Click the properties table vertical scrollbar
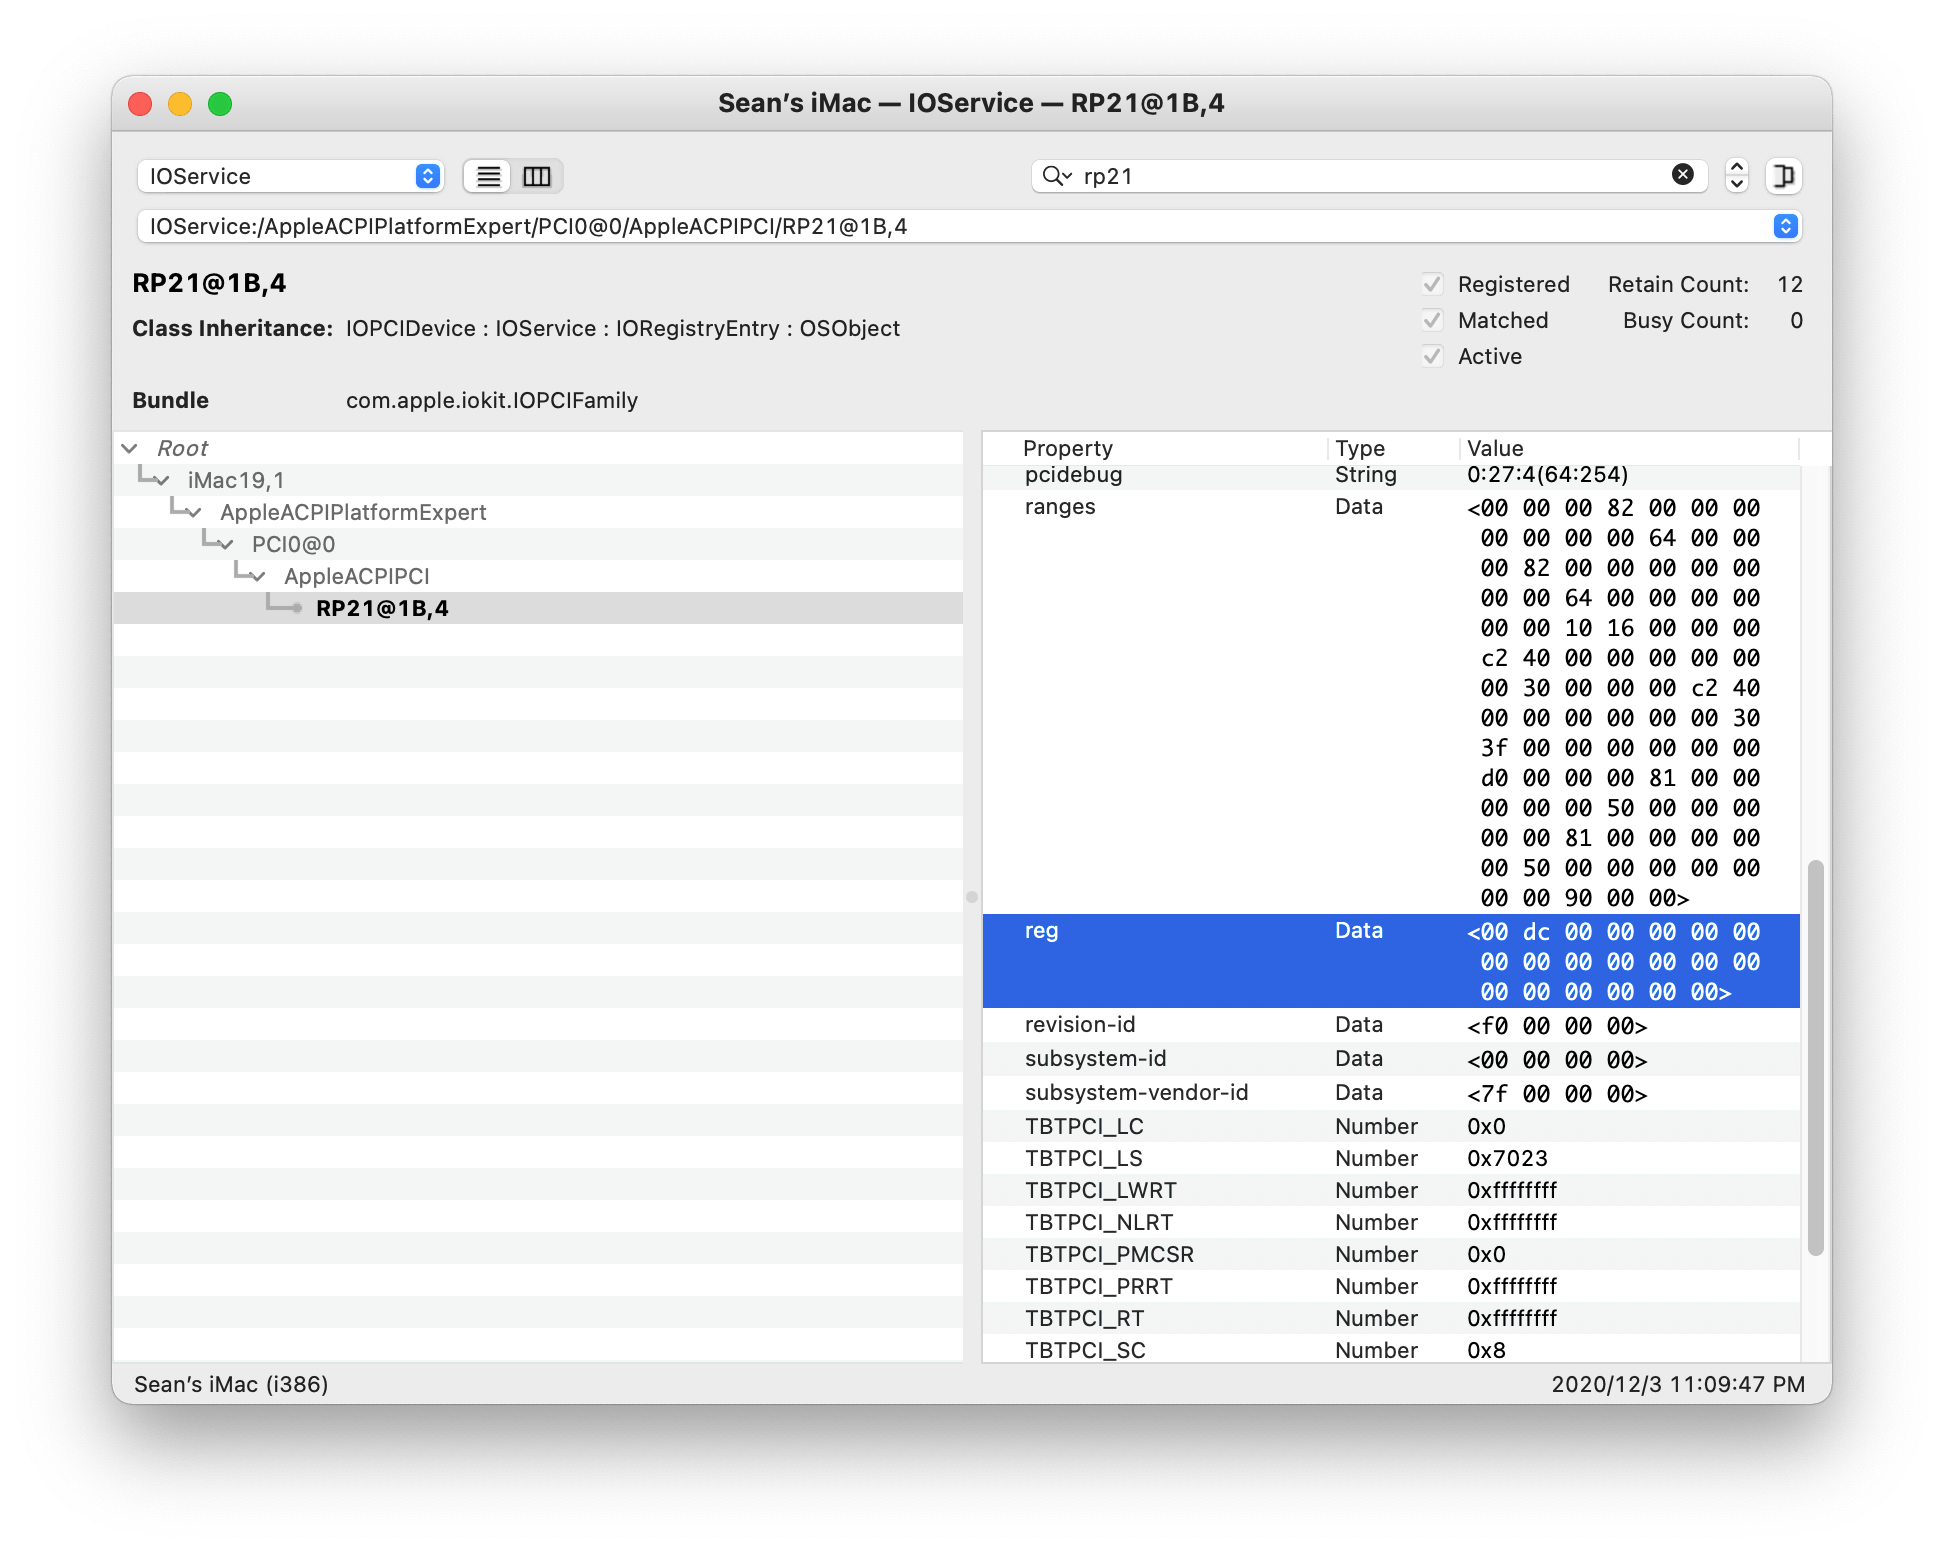Image resolution: width=1944 pixels, height=1552 pixels. [1816, 1057]
